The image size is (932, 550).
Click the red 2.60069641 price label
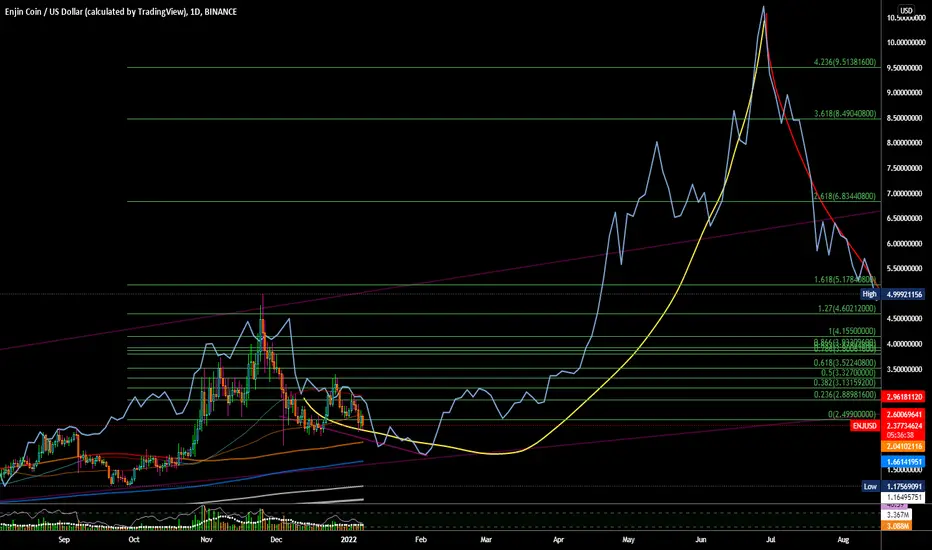(904, 414)
